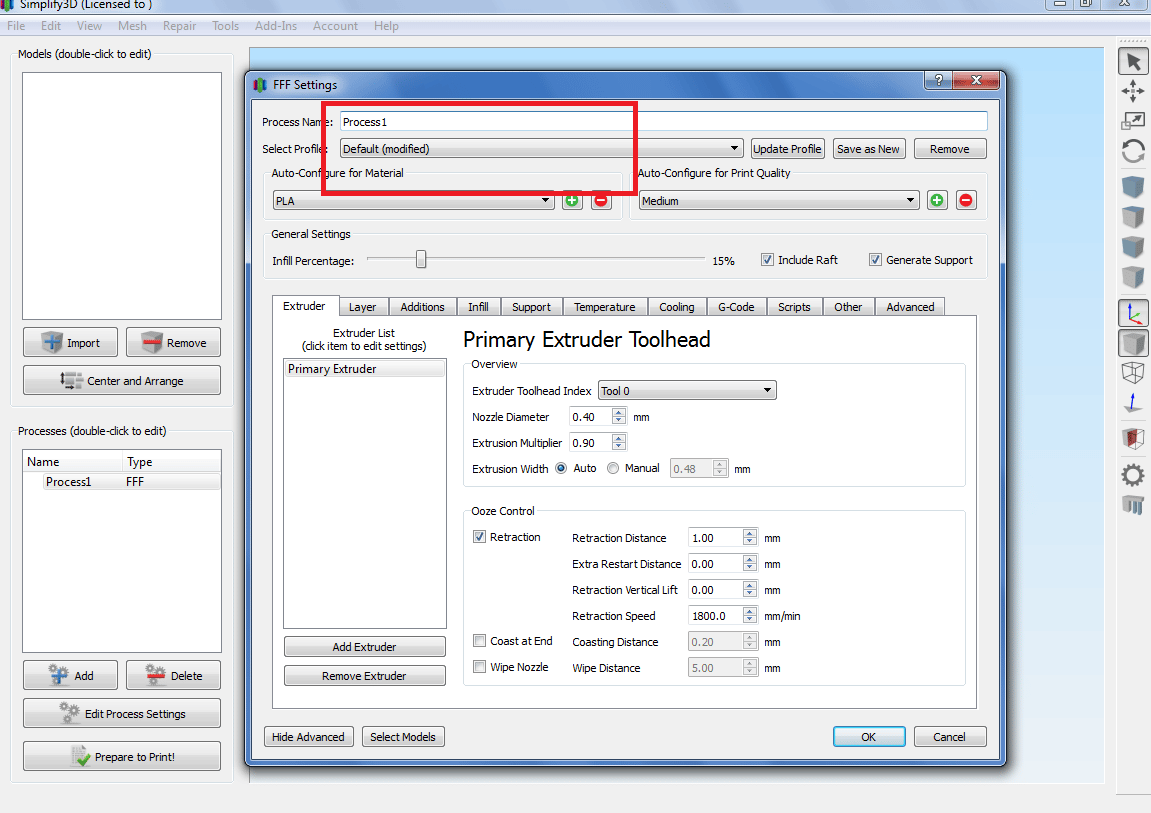The image size is (1151, 813).
Task: Activate the four-arrow move/translate tool
Action: click(1133, 91)
